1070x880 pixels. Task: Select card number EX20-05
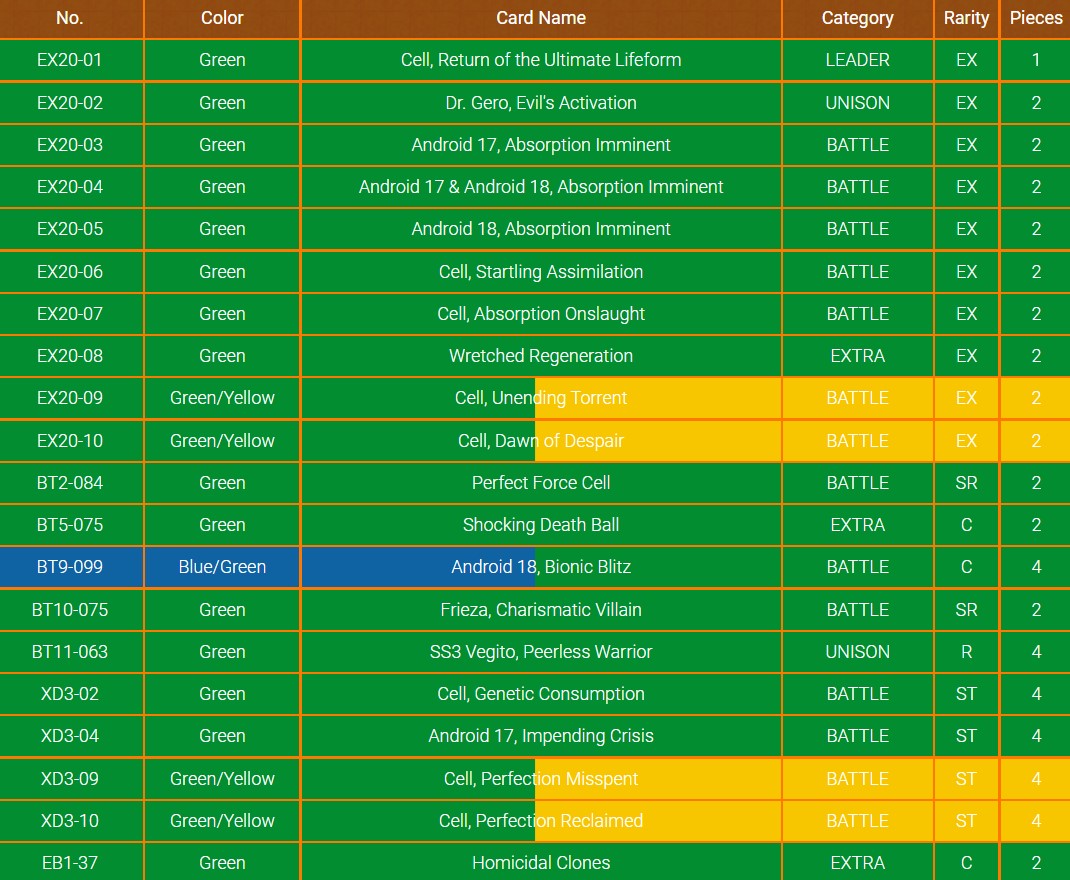click(x=70, y=229)
